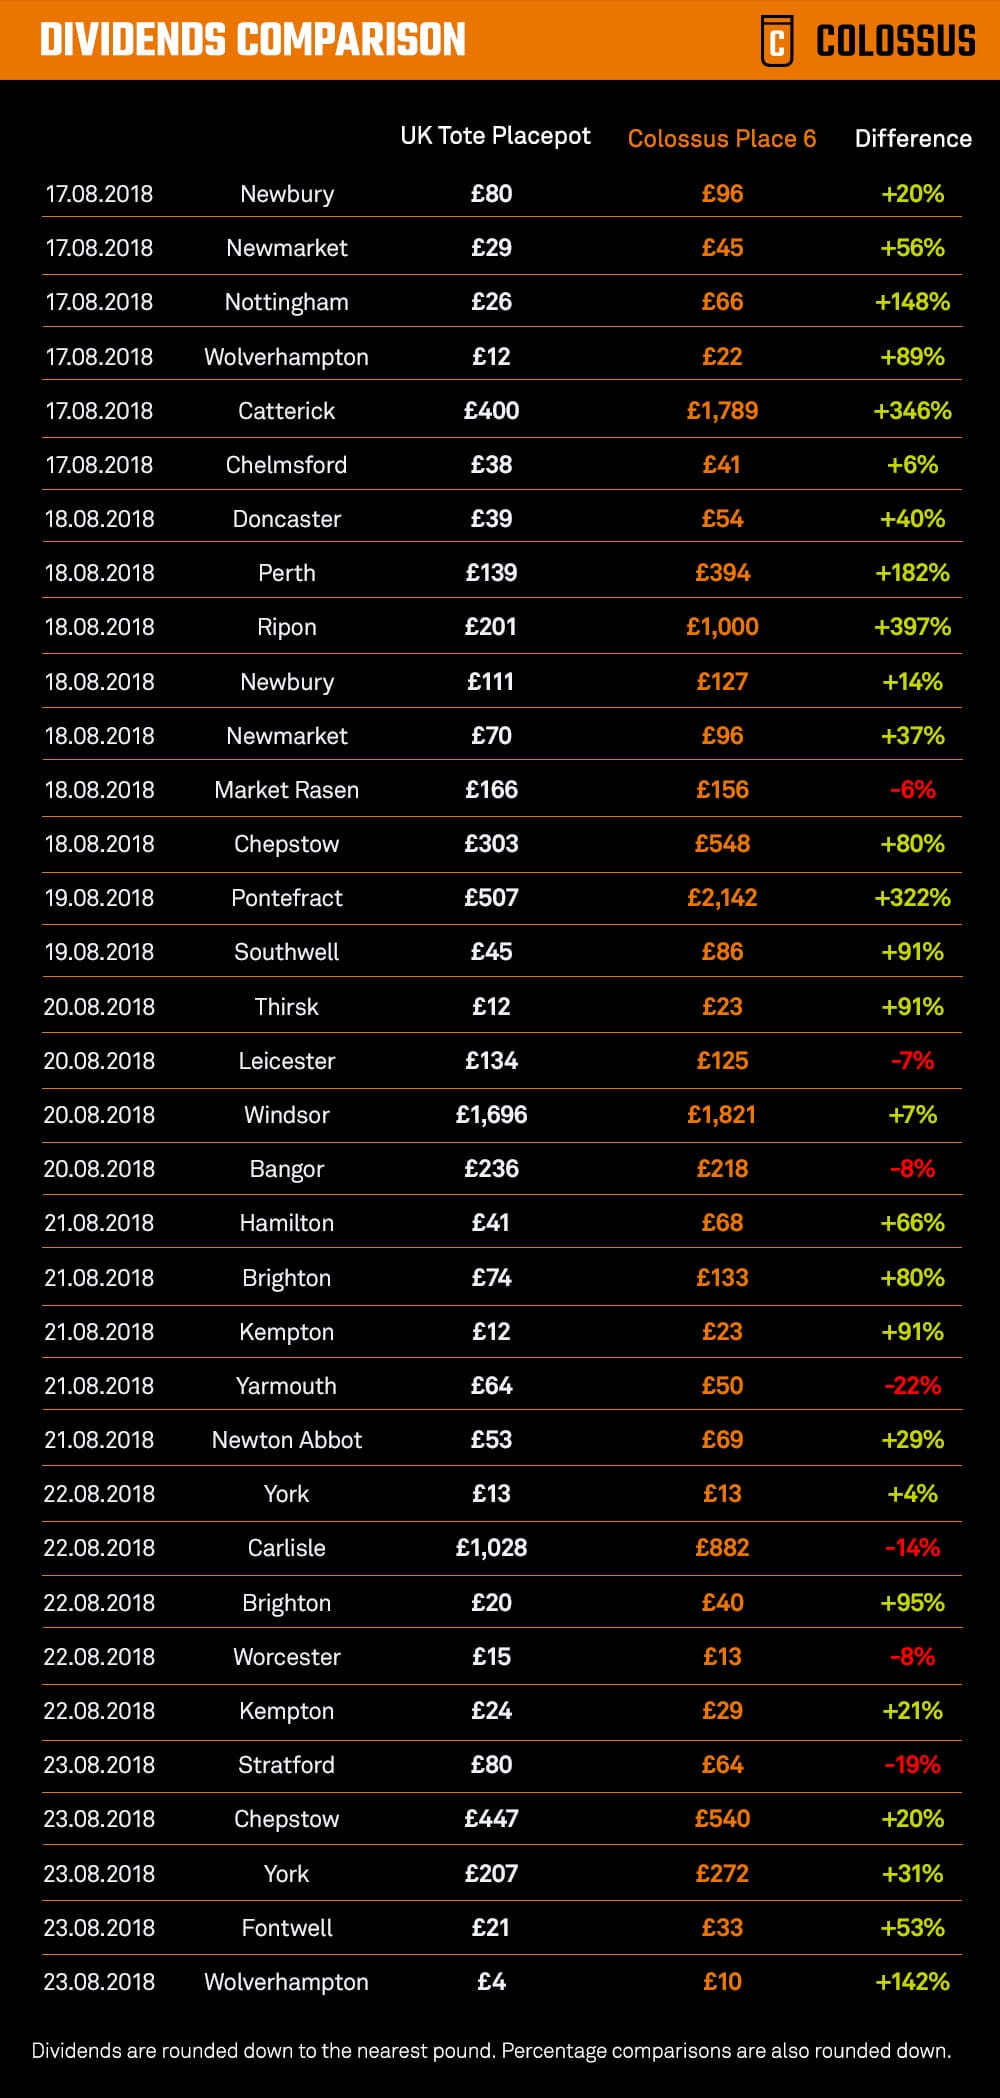Click the Difference column header
Screen dimensions: 1000x2098
coord(912,139)
